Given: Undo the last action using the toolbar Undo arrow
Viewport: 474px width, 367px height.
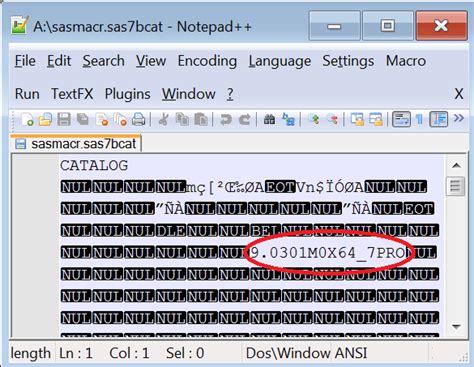Looking at the screenshot, I should (x=226, y=119).
